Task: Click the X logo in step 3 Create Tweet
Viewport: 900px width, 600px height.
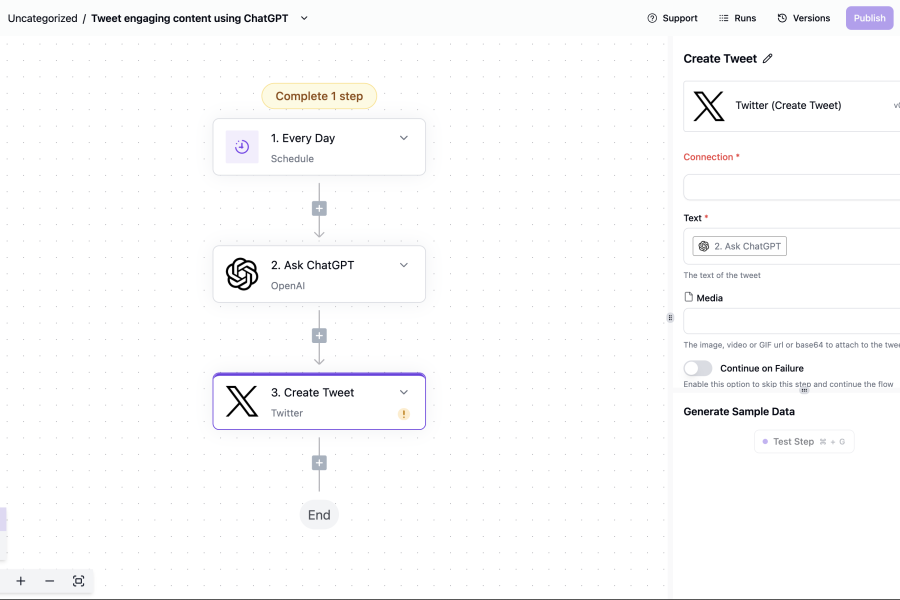Action: pyautogui.click(x=242, y=401)
